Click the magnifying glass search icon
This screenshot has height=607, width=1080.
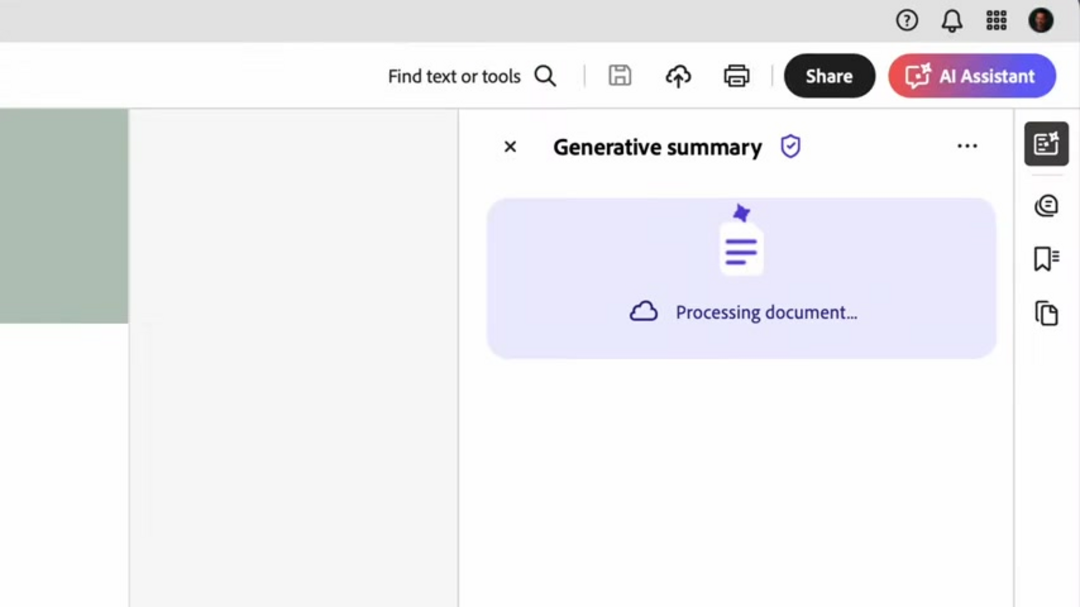point(545,76)
